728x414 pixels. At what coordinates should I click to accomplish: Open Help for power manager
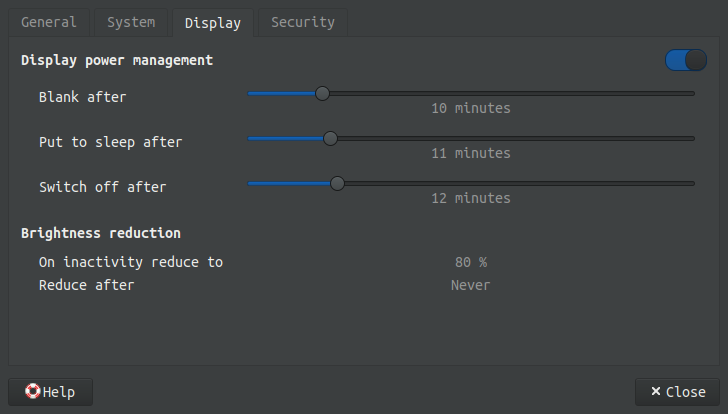50,392
